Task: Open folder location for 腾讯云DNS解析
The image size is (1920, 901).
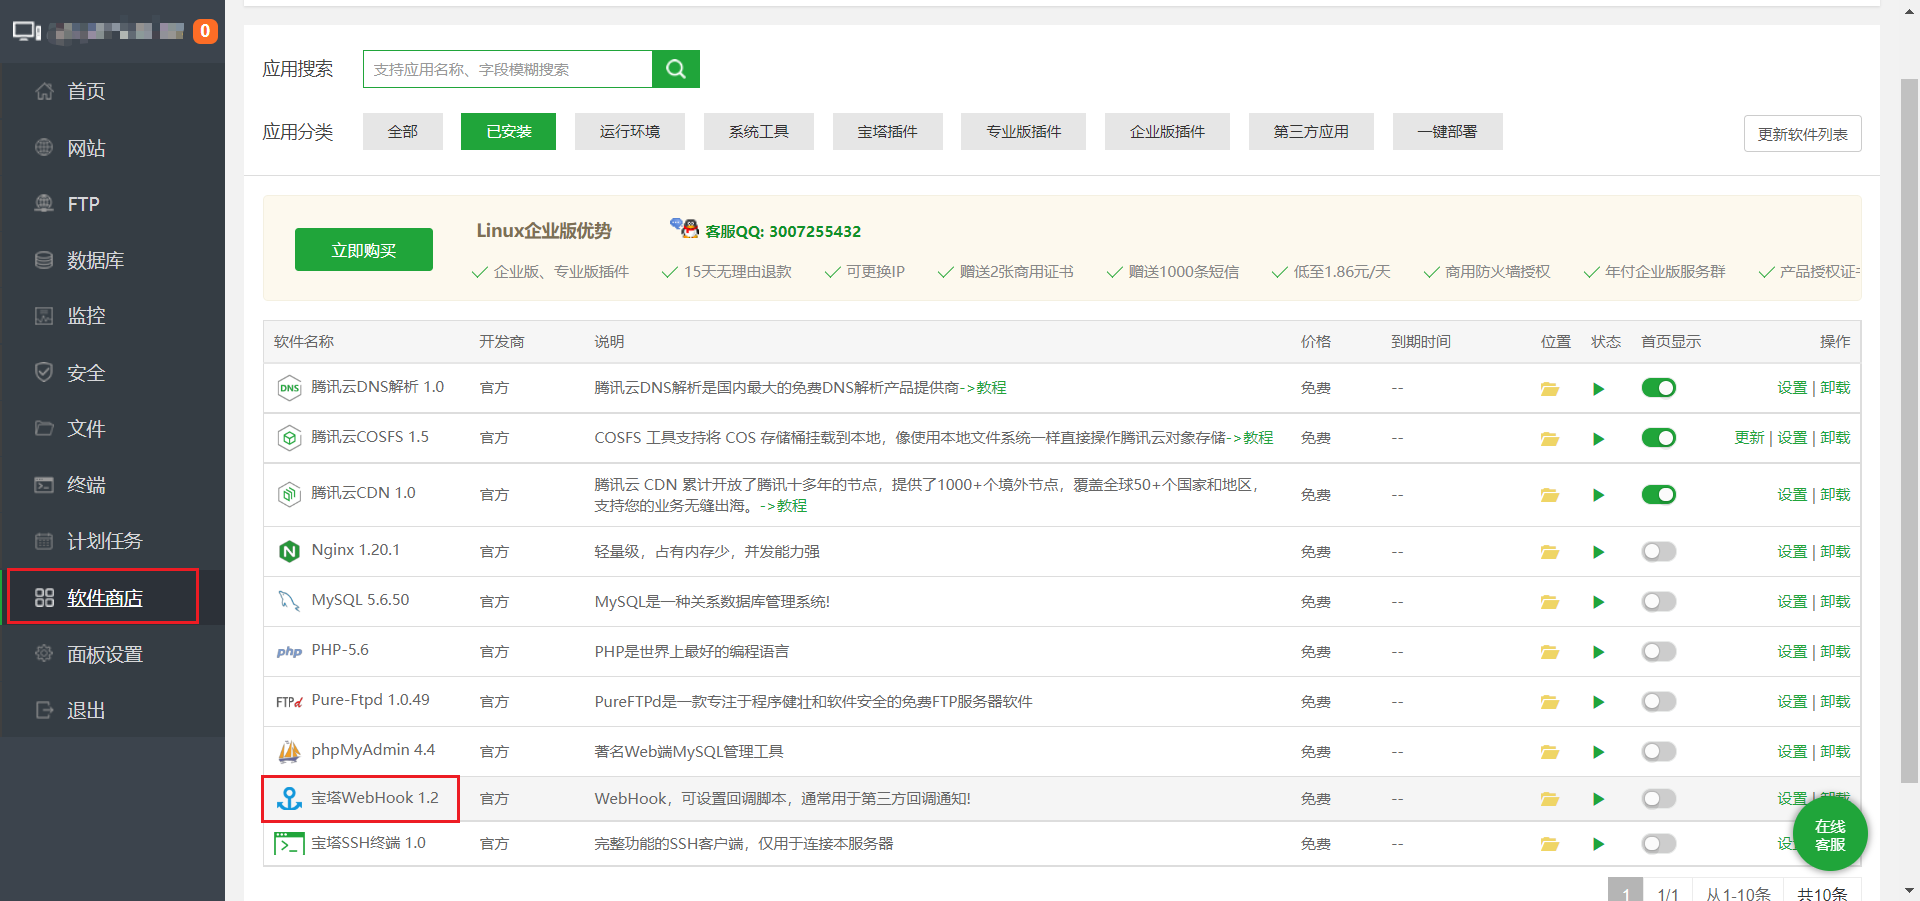Action: click(1550, 389)
